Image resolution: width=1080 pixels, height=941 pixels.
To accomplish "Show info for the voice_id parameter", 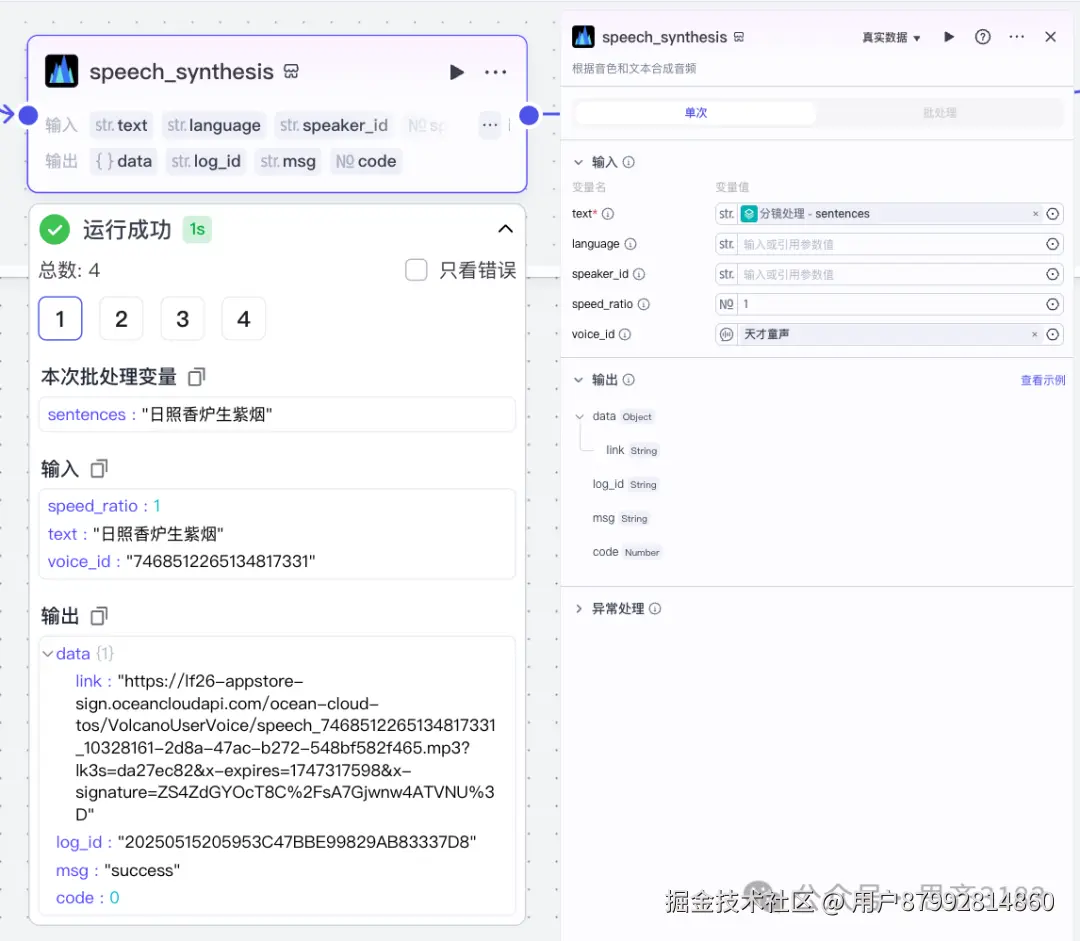I will coord(625,334).
